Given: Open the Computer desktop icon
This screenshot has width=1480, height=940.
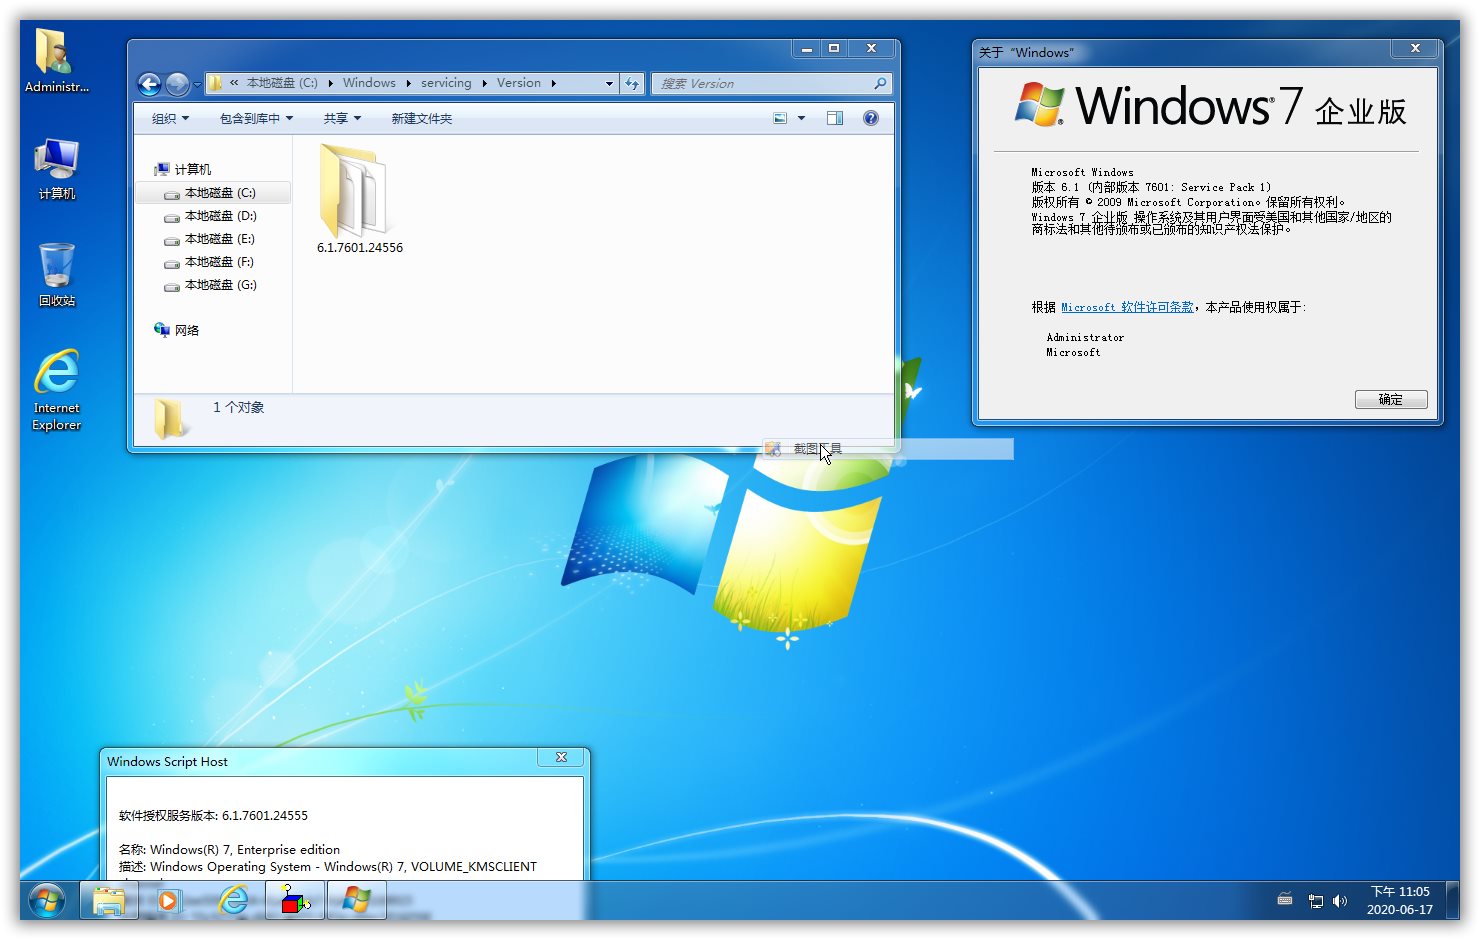Looking at the screenshot, I should (57, 168).
